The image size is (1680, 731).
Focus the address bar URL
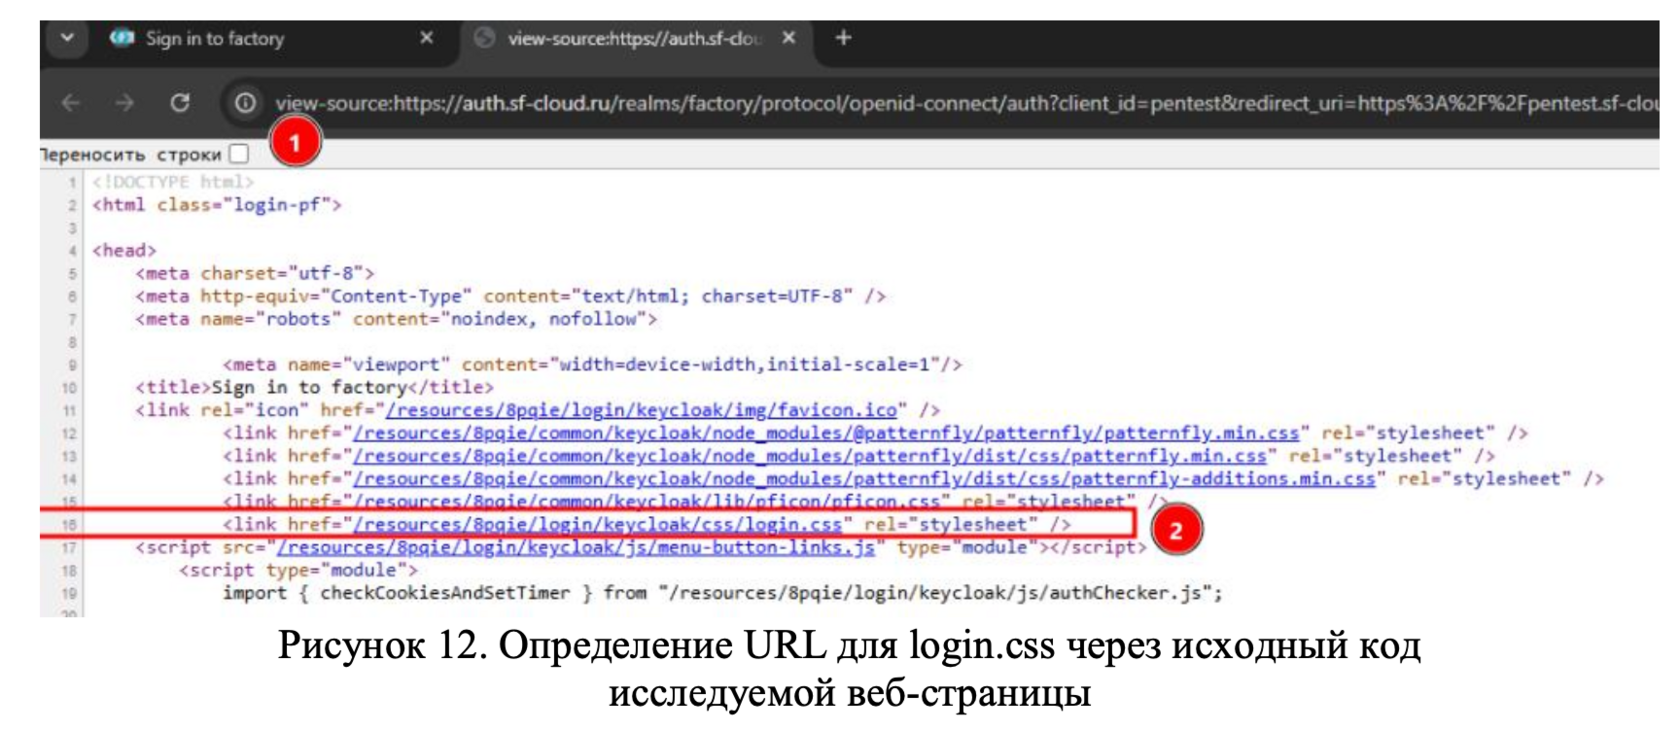965,103
